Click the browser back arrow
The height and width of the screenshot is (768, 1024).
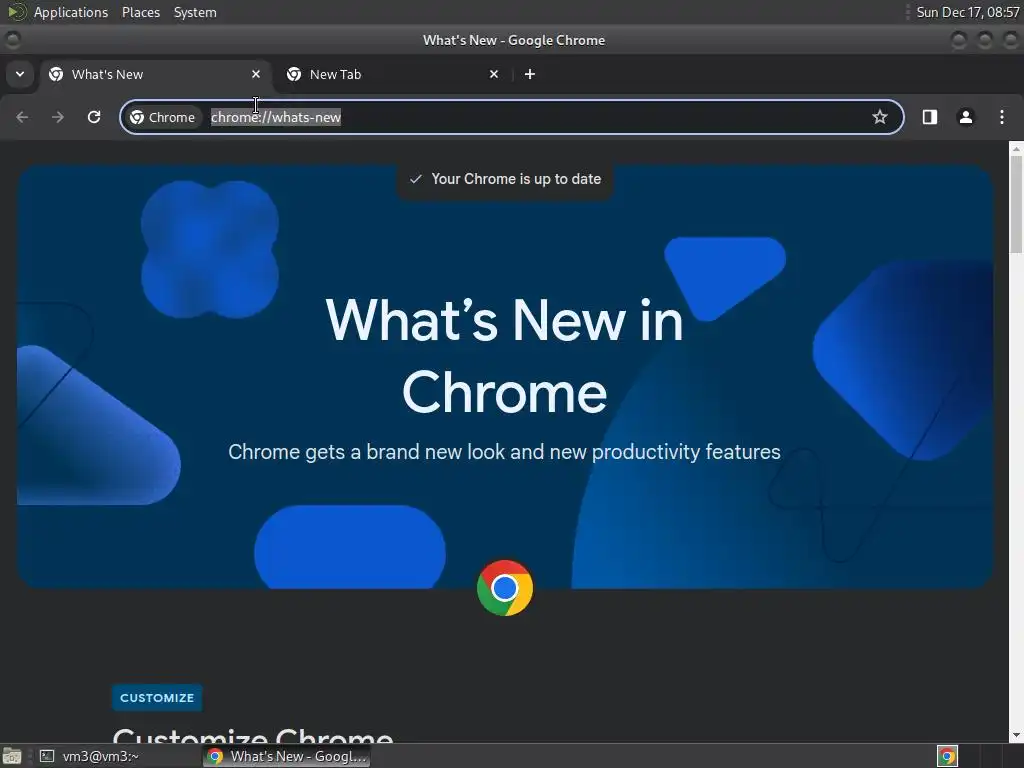click(x=22, y=117)
